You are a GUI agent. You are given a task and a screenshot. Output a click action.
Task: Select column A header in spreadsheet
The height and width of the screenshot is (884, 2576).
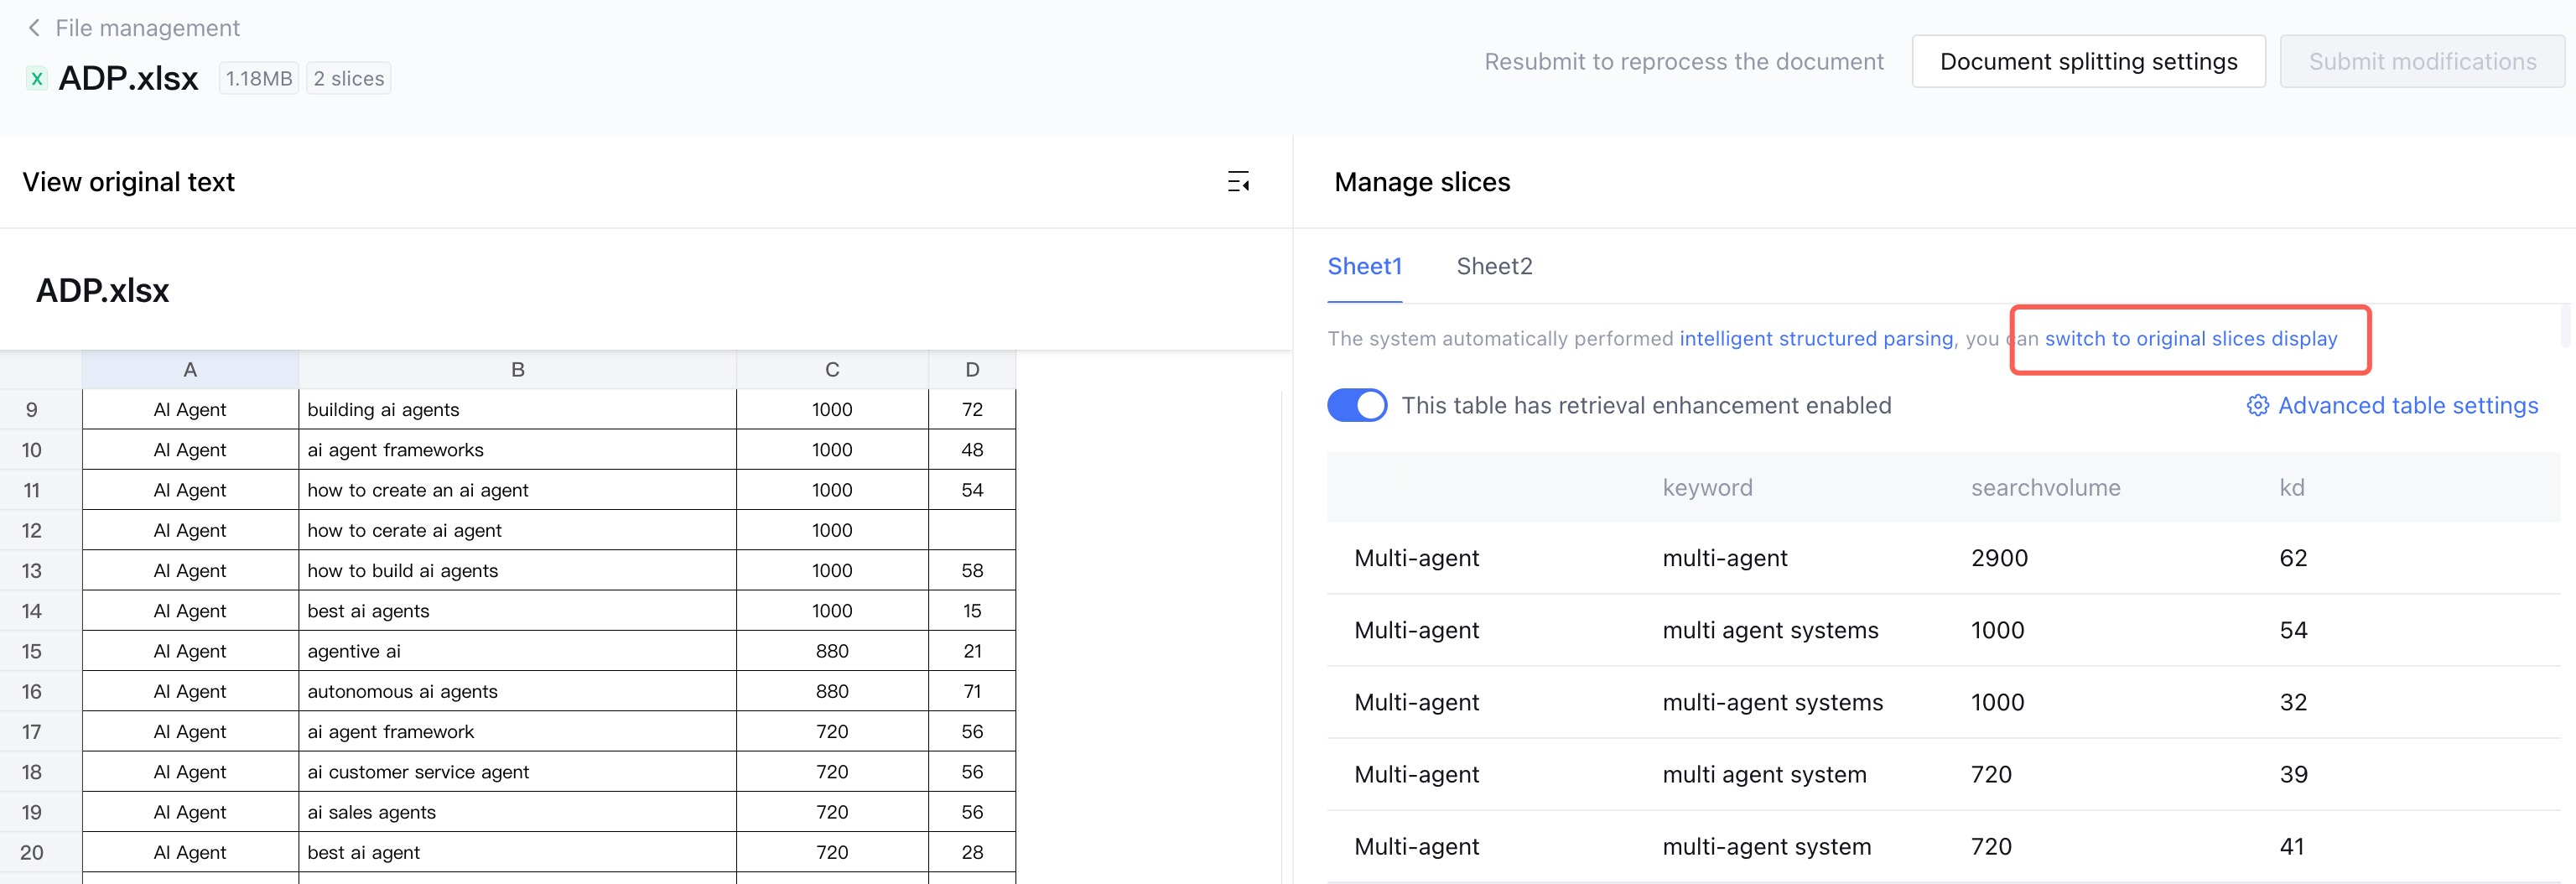pyautogui.click(x=190, y=370)
